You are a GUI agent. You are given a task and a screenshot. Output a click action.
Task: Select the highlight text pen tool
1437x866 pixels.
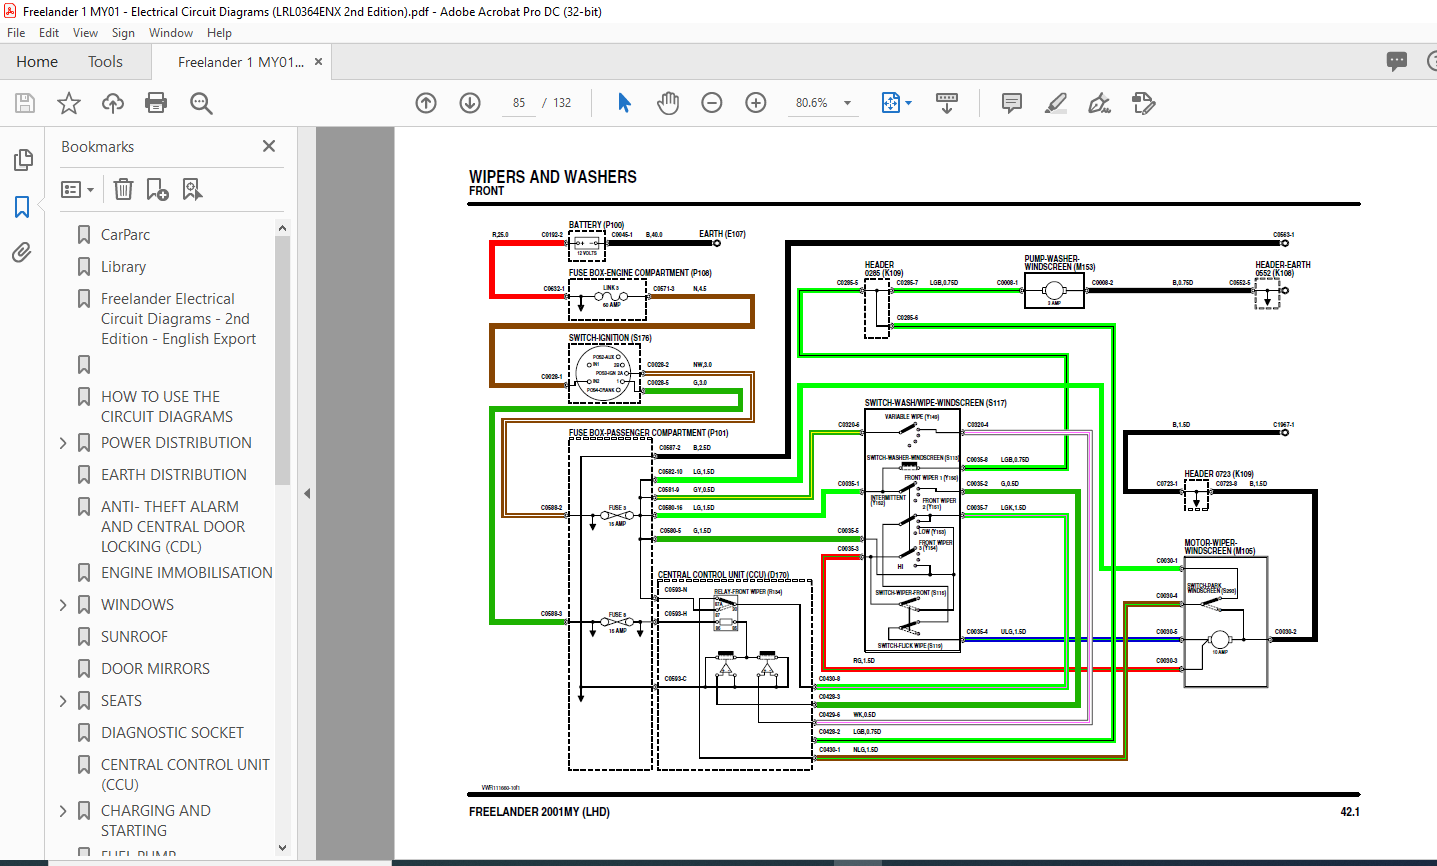pyautogui.click(x=1055, y=103)
